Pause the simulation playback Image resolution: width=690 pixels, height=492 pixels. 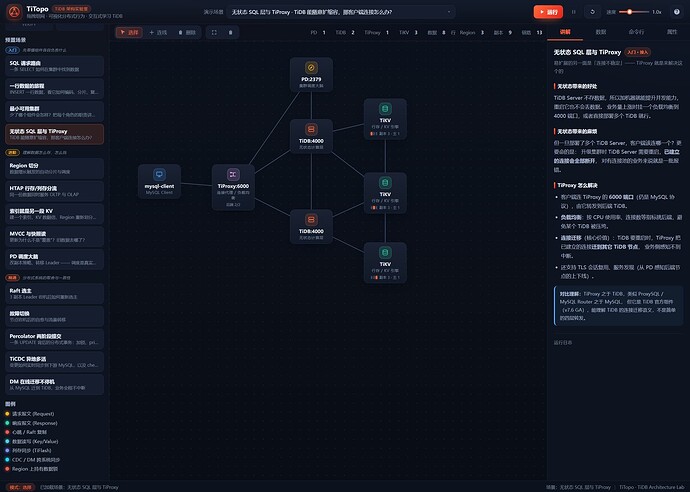click(x=573, y=12)
